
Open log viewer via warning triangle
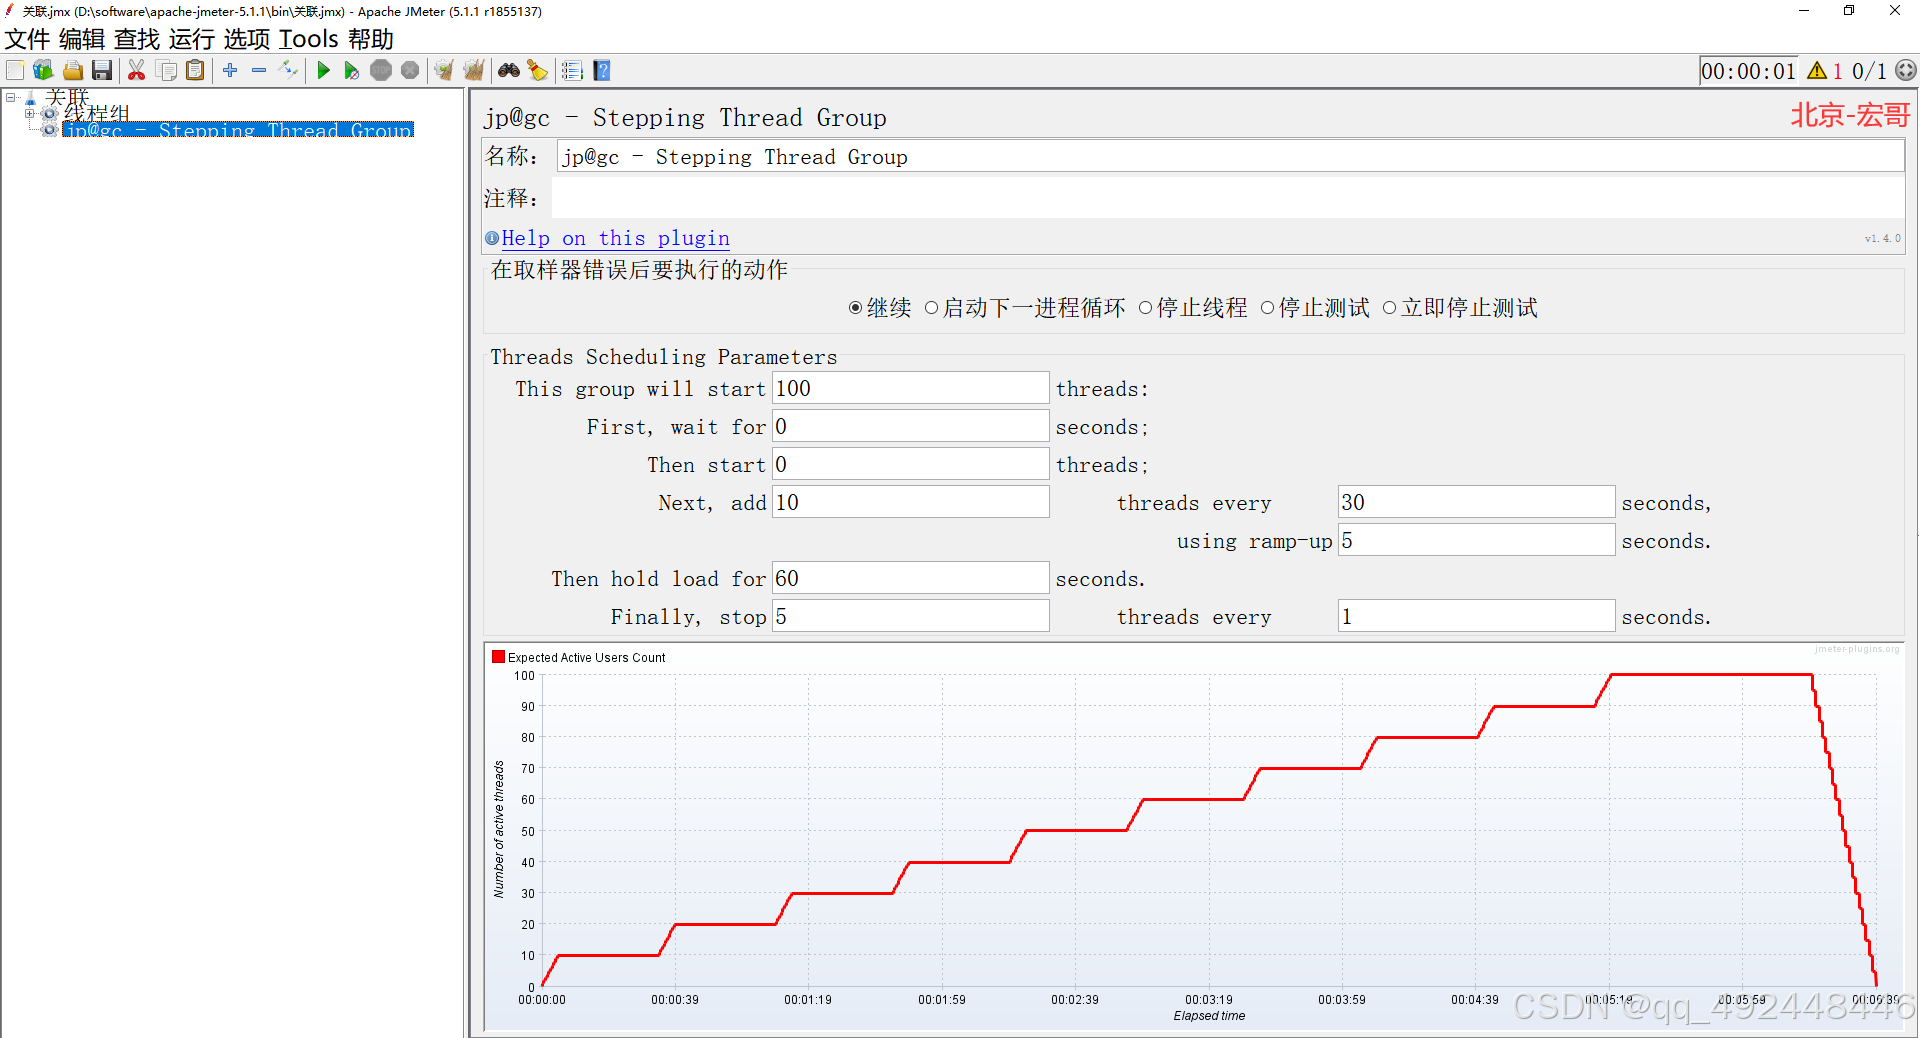pos(1817,71)
